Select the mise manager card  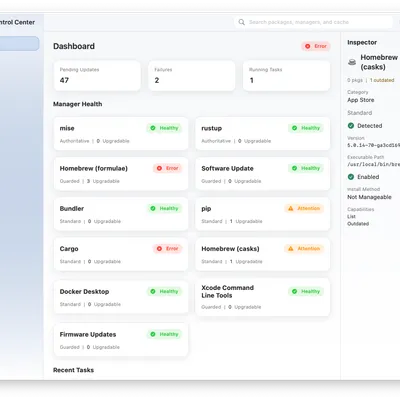click(x=121, y=133)
